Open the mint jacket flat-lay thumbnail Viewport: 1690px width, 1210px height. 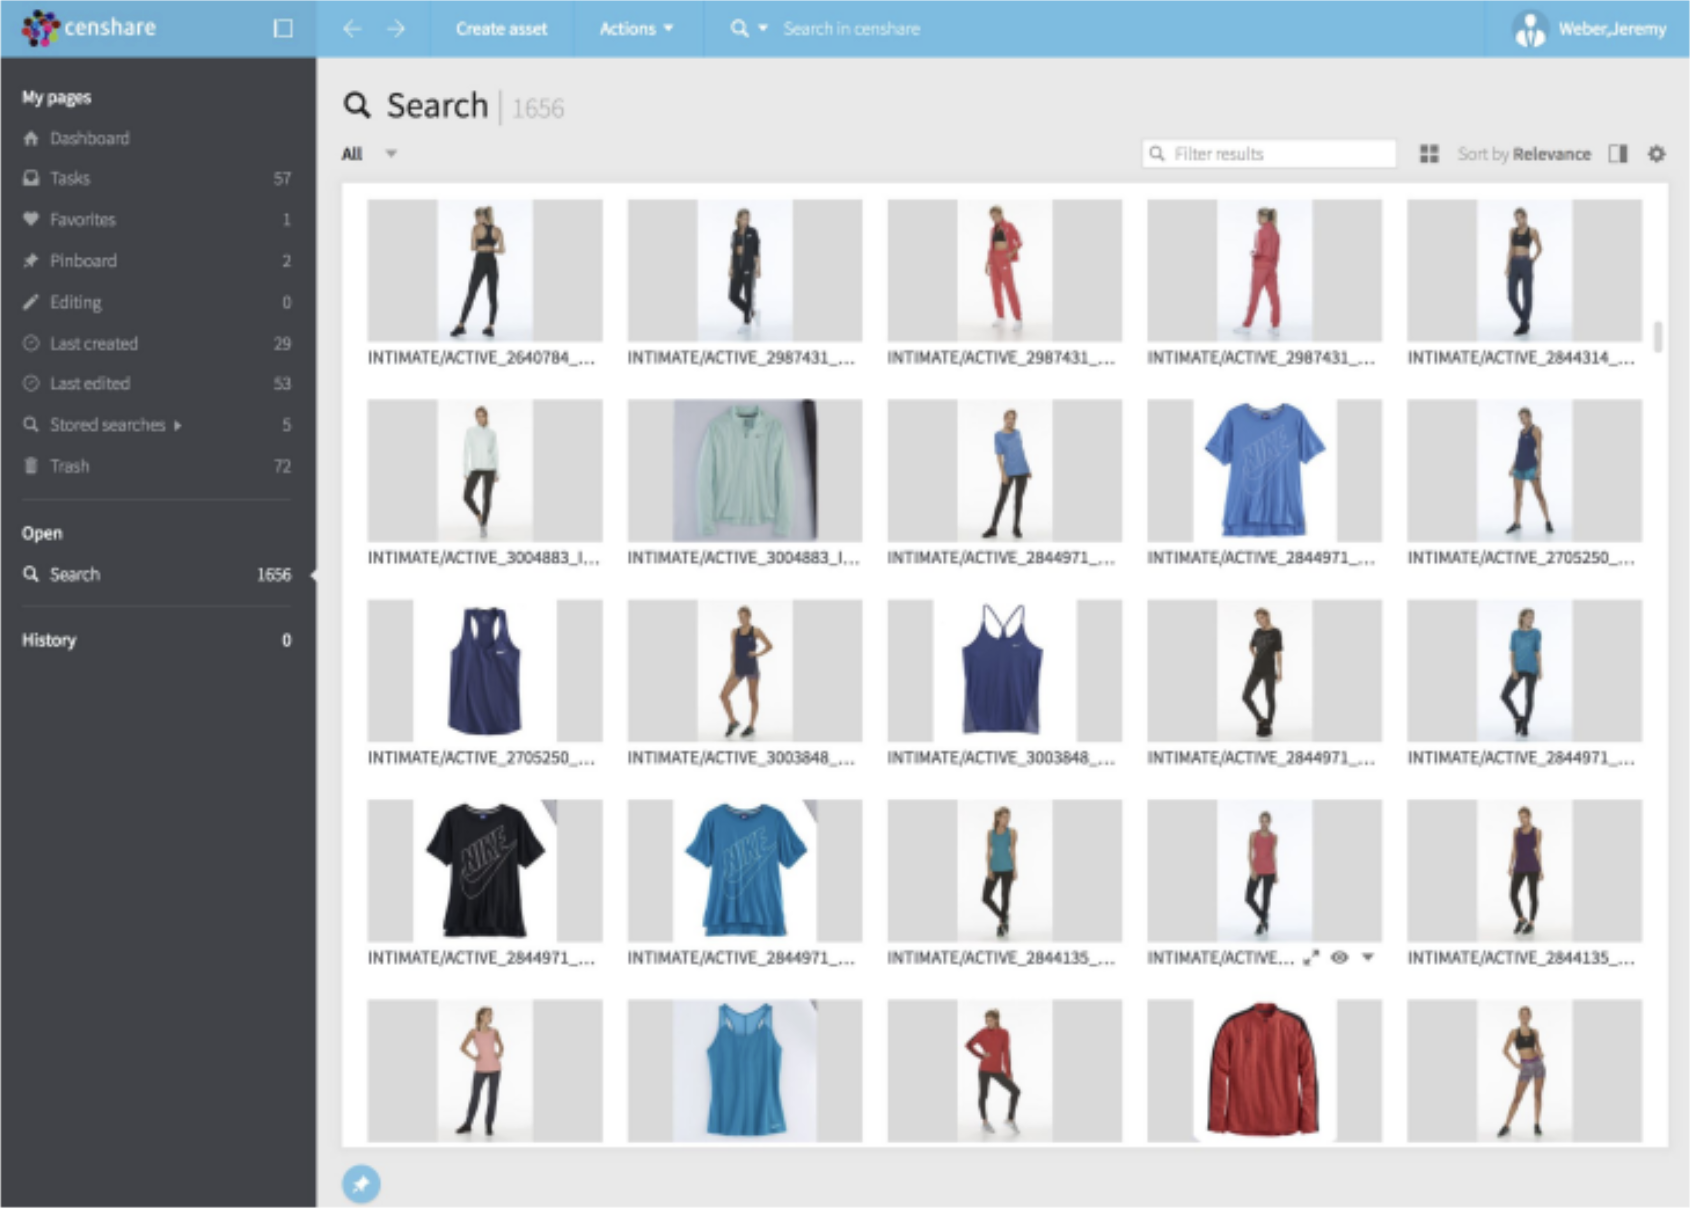click(745, 470)
